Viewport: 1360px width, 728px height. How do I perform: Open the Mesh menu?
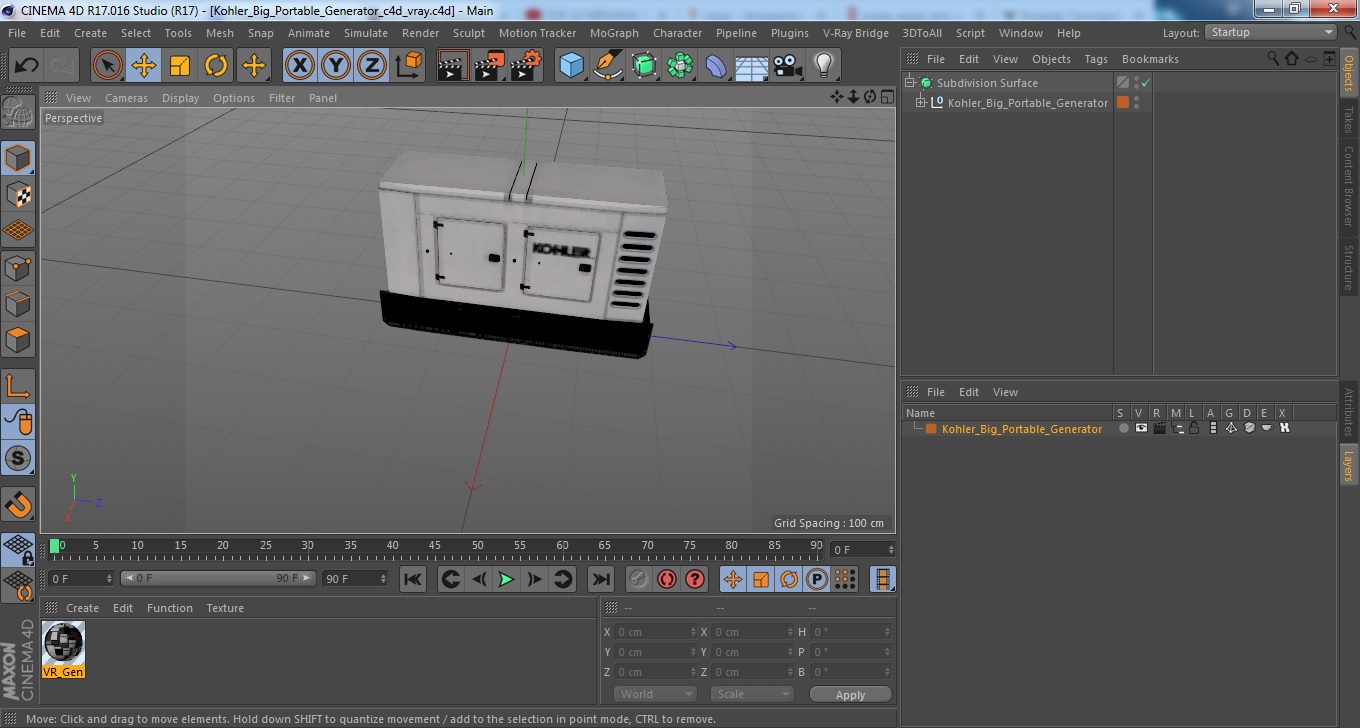(x=220, y=33)
